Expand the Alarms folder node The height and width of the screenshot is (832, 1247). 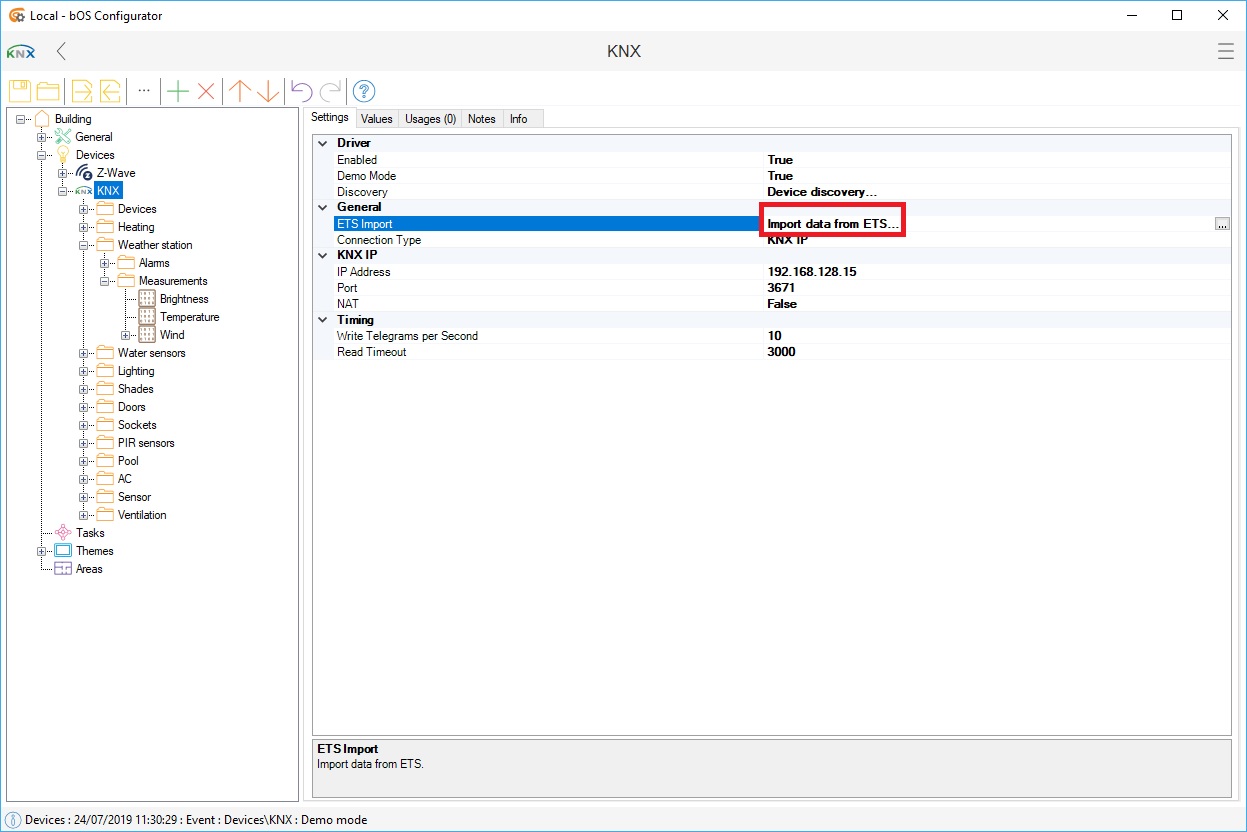[105, 263]
